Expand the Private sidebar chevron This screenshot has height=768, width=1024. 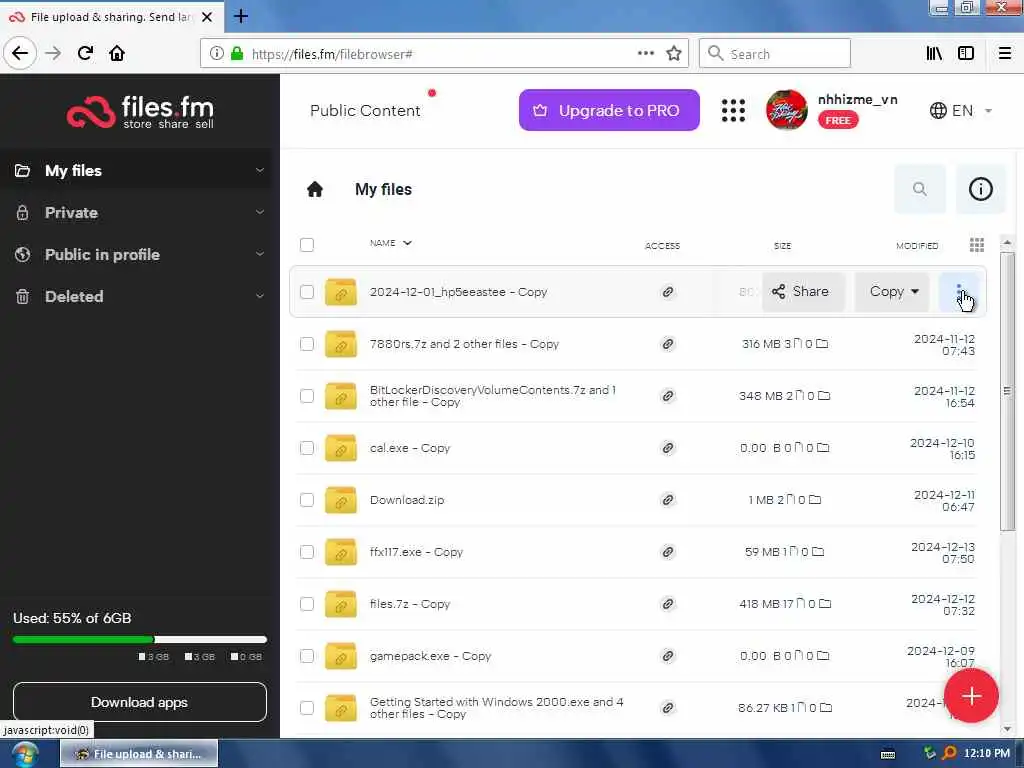coord(259,212)
